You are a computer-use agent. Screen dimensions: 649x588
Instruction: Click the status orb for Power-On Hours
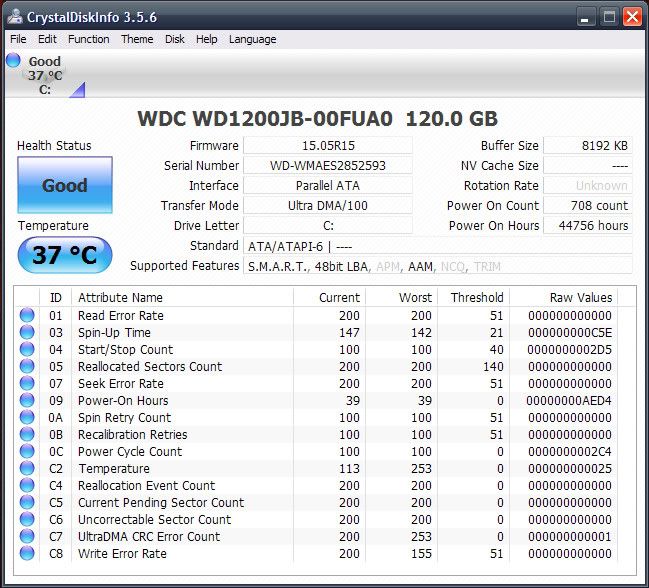[x=27, y=400]
